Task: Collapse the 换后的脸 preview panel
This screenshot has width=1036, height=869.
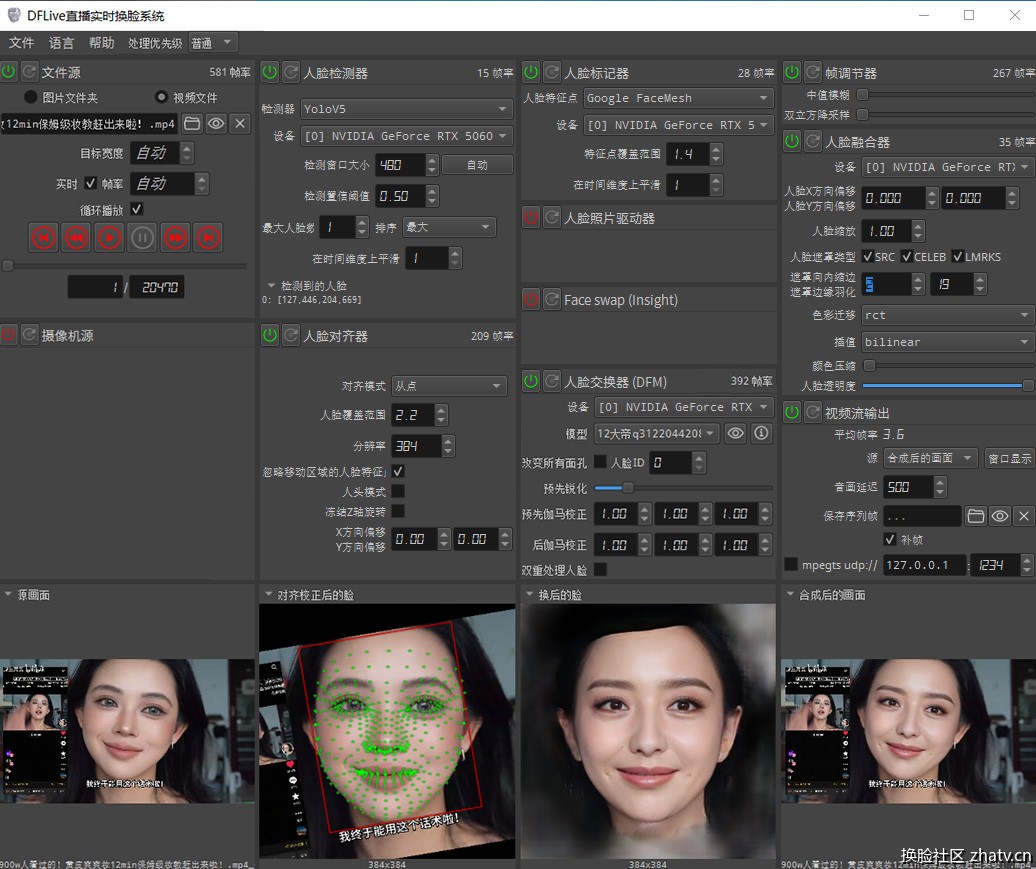Action: pos(530,594)
